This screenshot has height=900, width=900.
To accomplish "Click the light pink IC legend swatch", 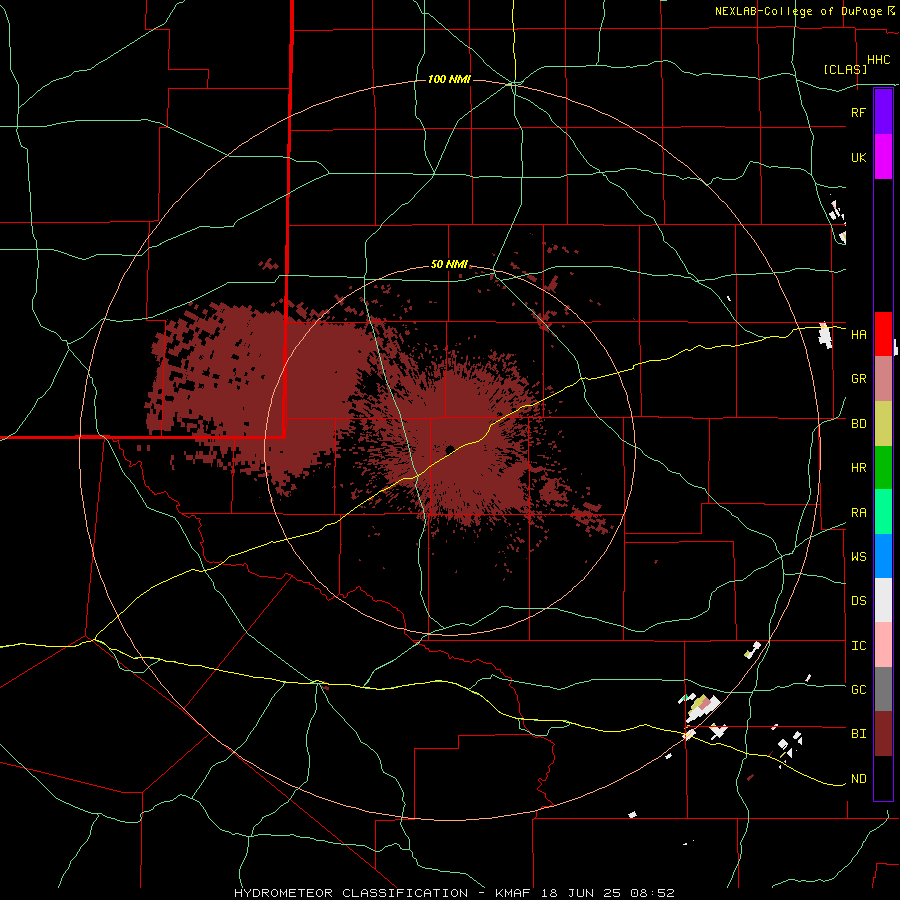I will (x=883, y=645).
